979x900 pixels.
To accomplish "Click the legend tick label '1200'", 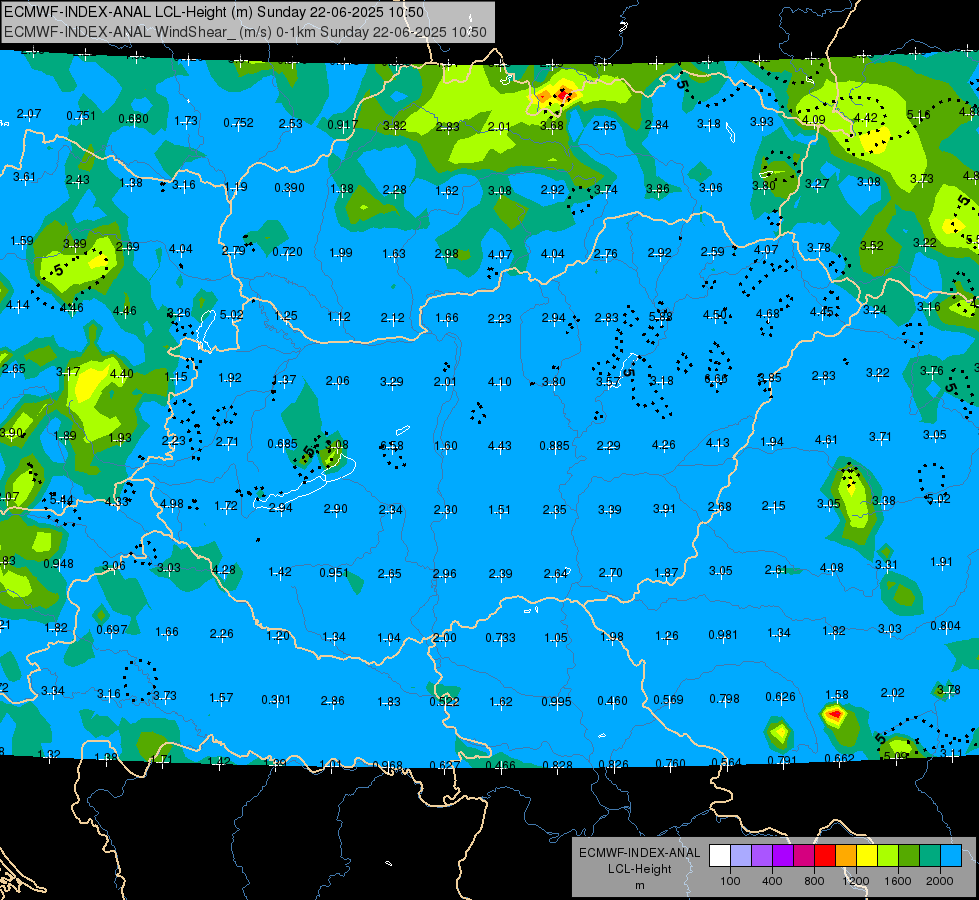I will [855, 881].
